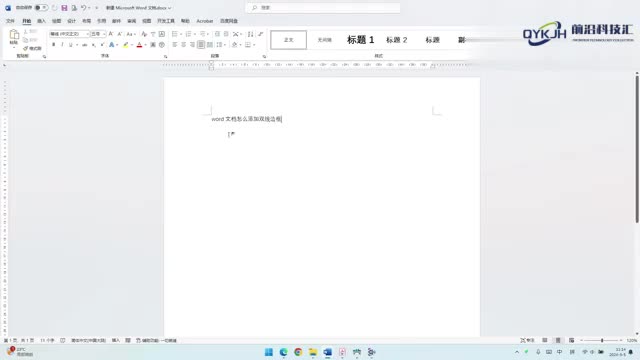Click the title bar search box

coord(323,8)
